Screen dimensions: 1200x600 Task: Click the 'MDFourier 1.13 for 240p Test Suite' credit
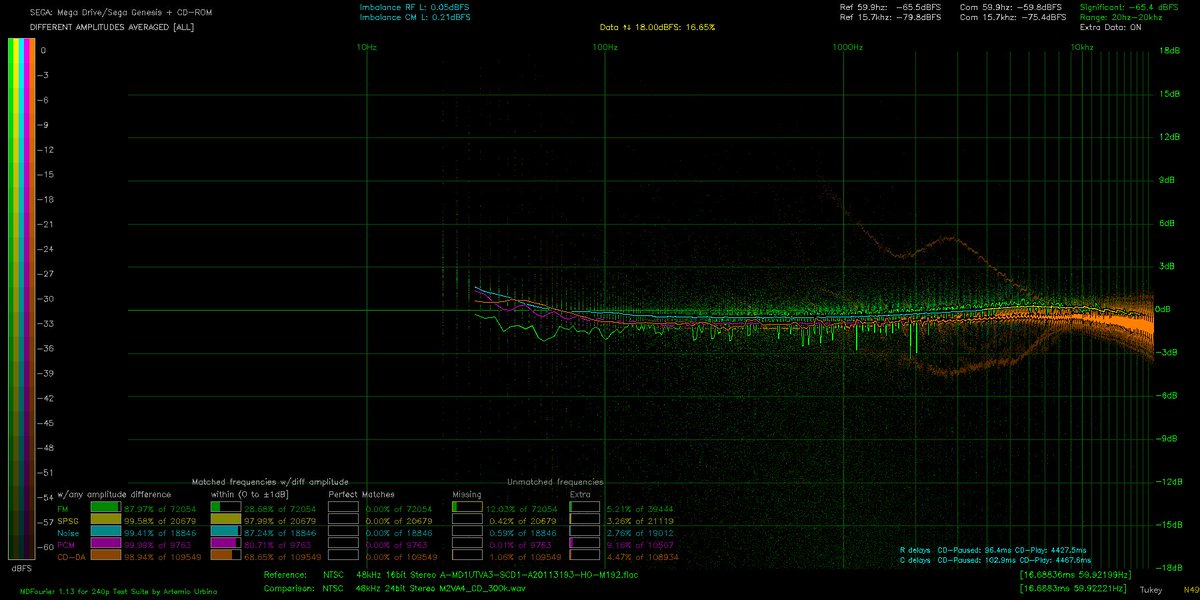[x=117, y=591]
